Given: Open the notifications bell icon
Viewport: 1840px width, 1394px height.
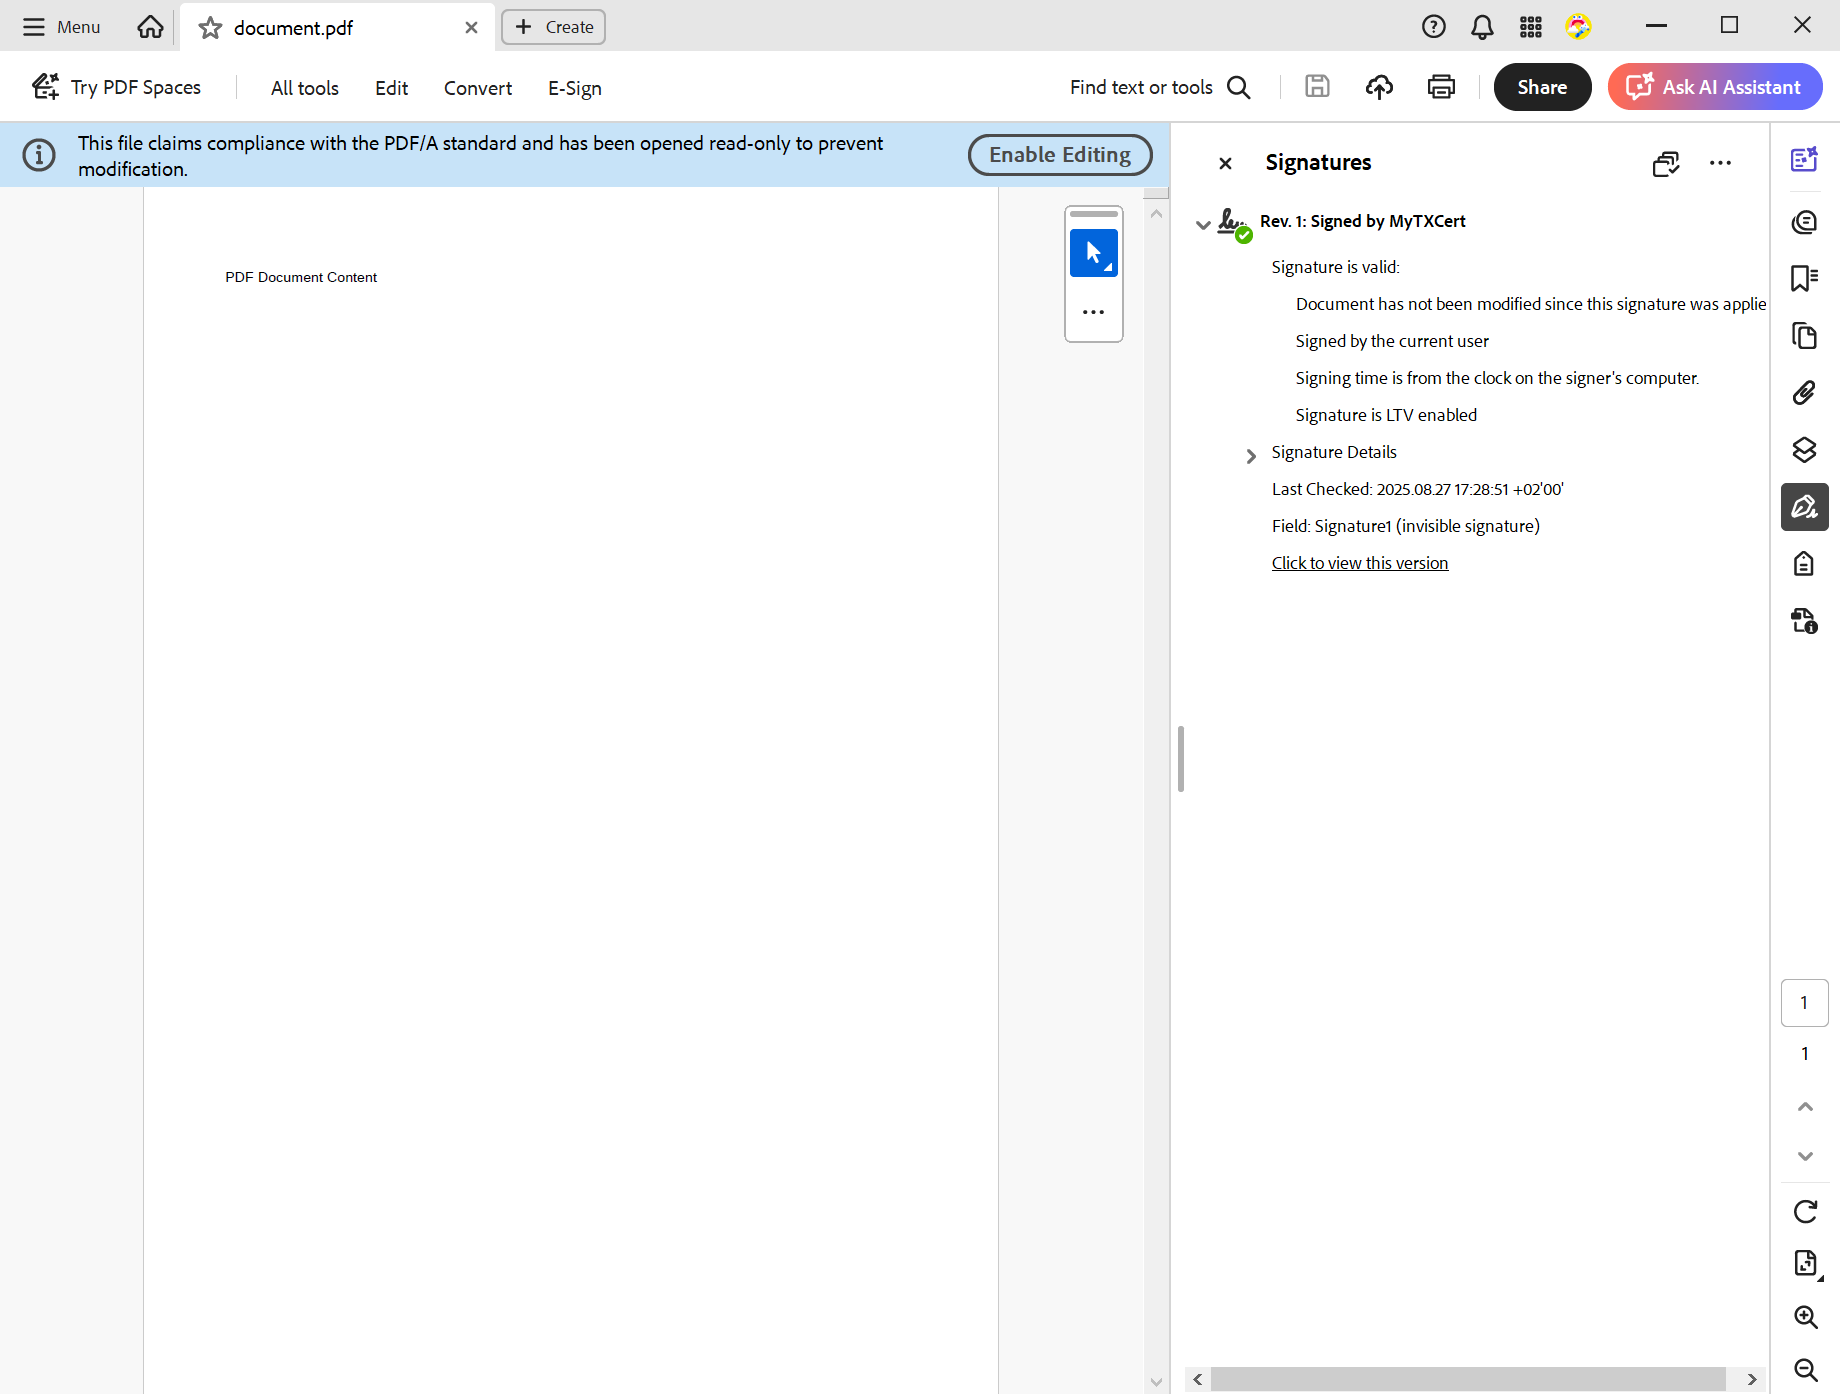Looking at the screenshot, I should coord(1482,27).
